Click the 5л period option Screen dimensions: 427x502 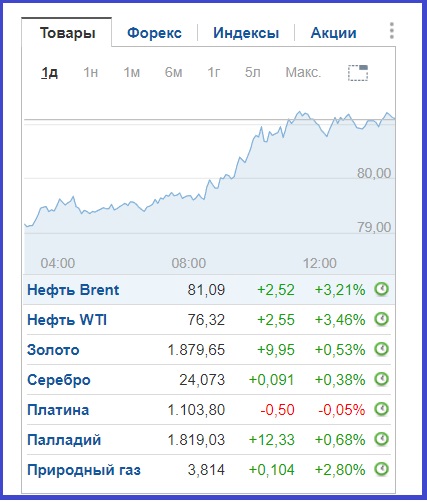coord(252,72)
